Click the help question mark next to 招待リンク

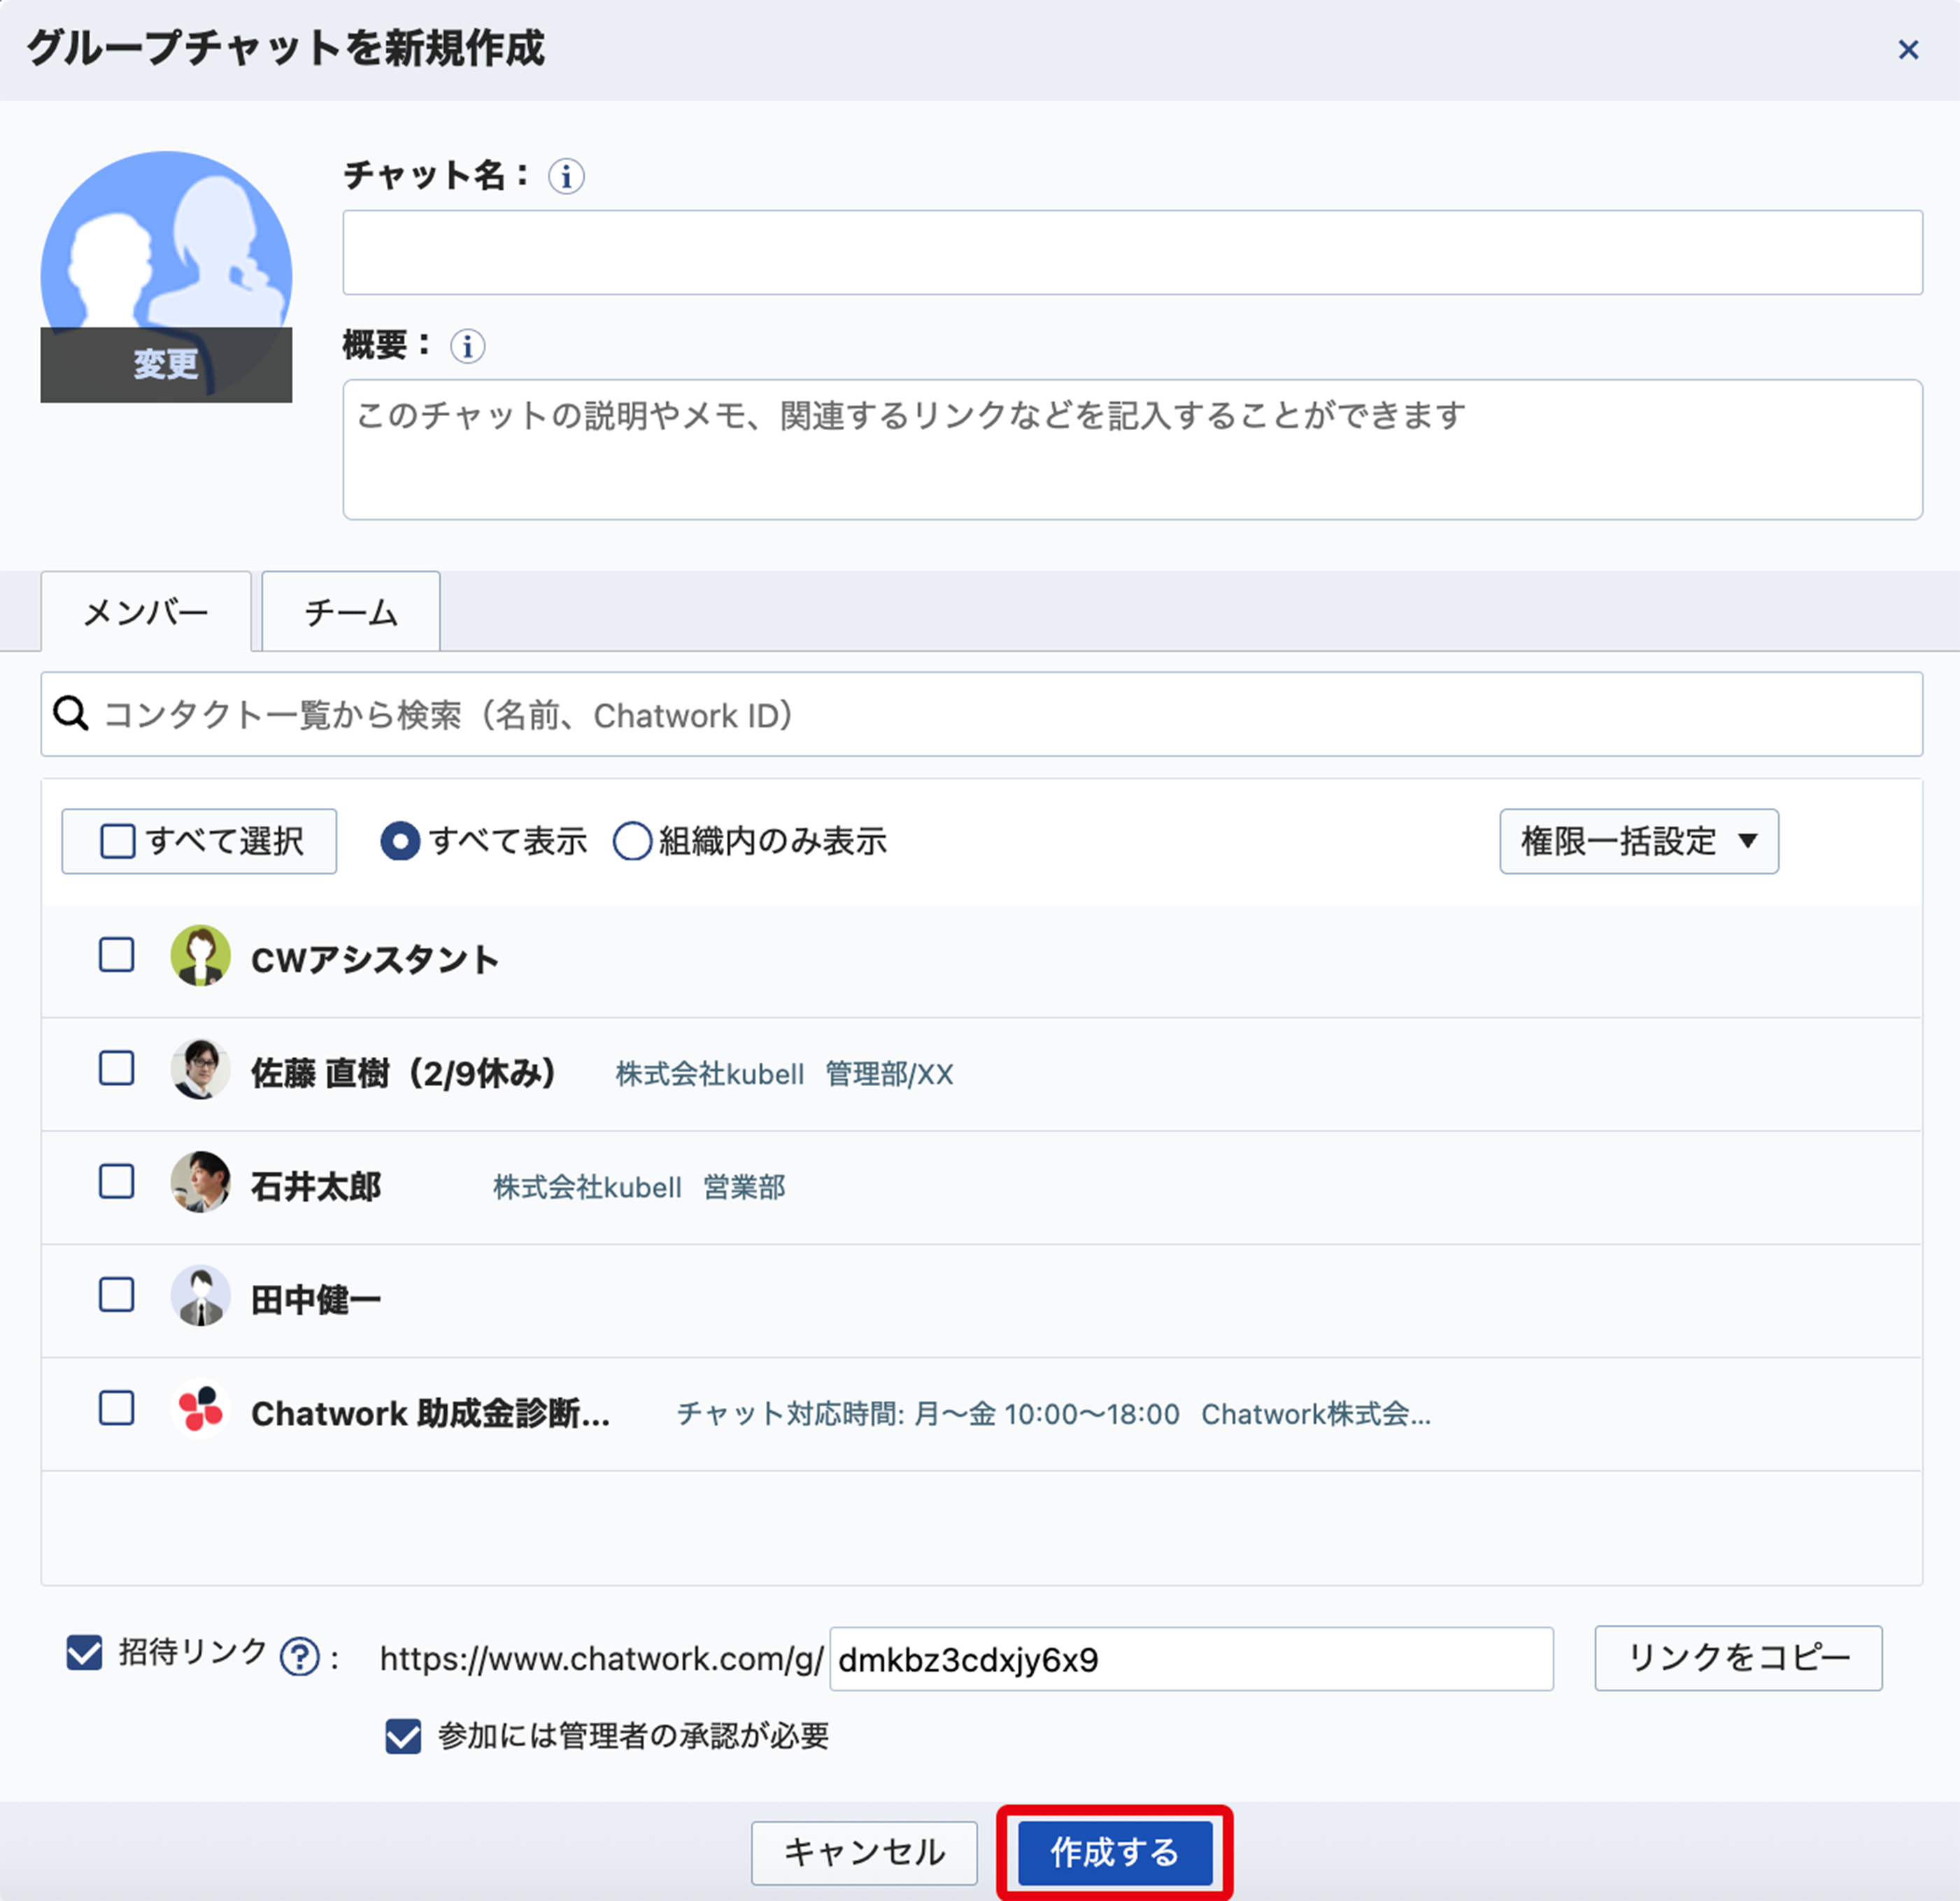click(x=299, y=1657)
